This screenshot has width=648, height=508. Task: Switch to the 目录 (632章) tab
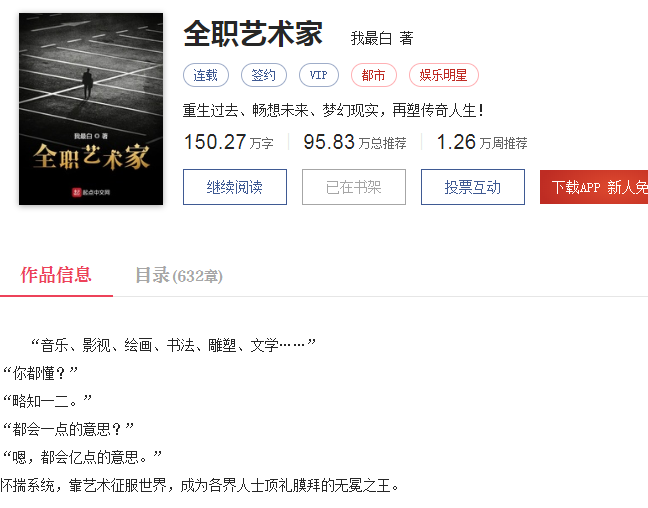pos(179,275)
